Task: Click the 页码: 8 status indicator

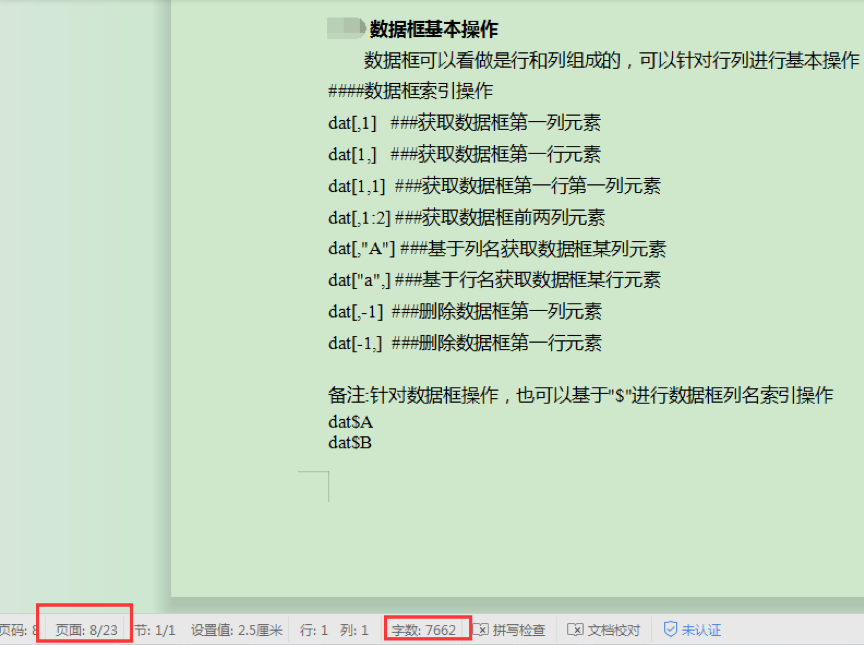Action: pos(18,630)
